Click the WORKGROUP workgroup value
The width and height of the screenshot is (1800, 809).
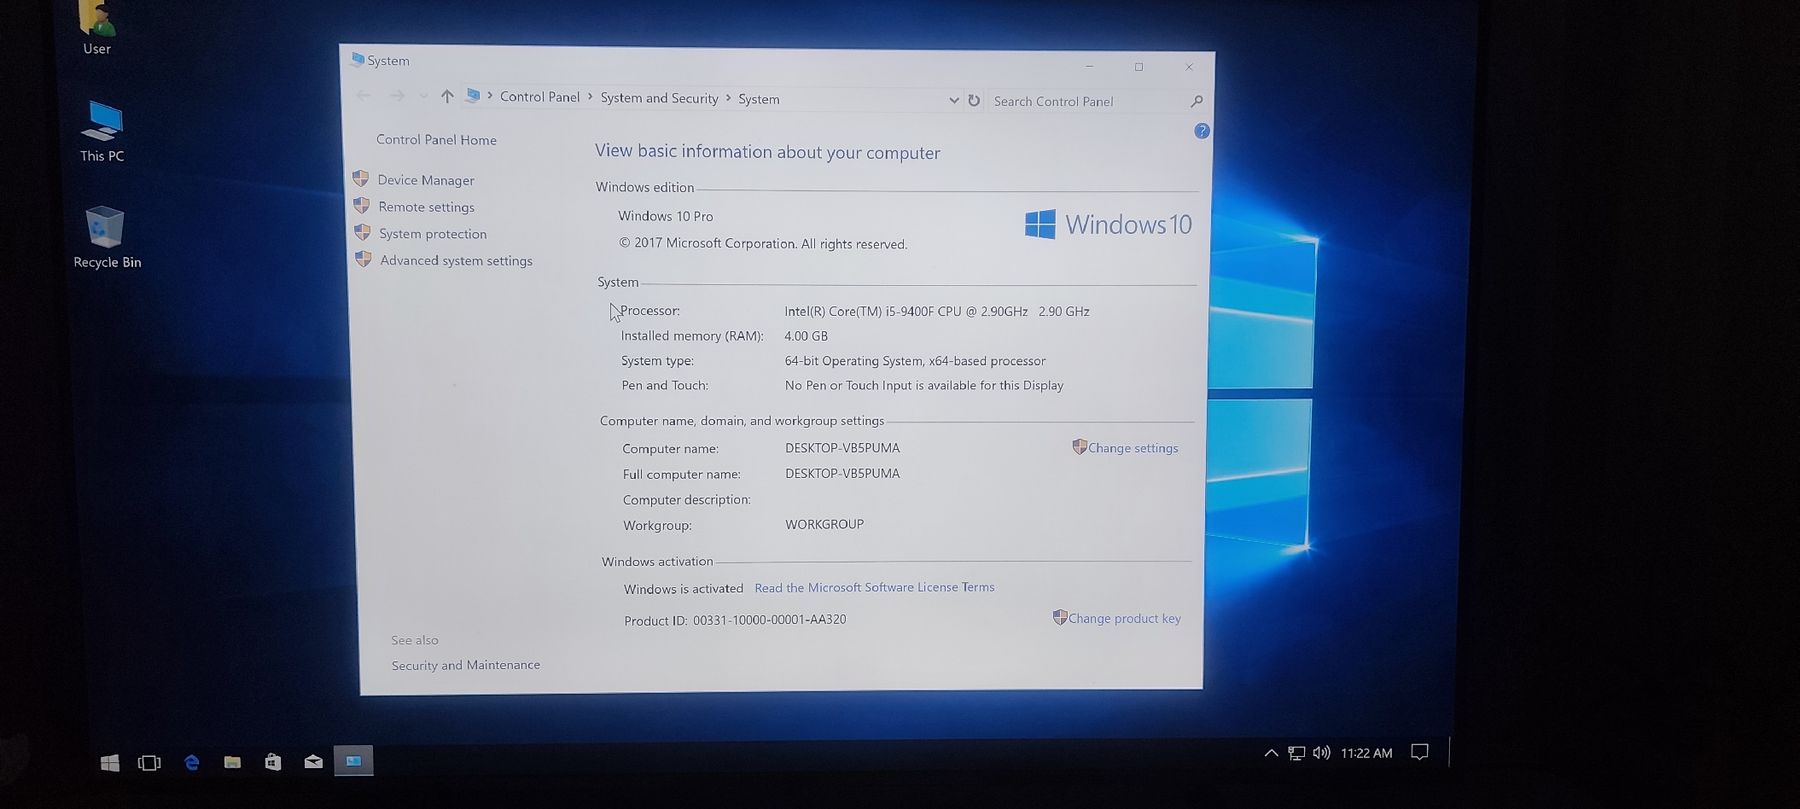pos(824,524)
